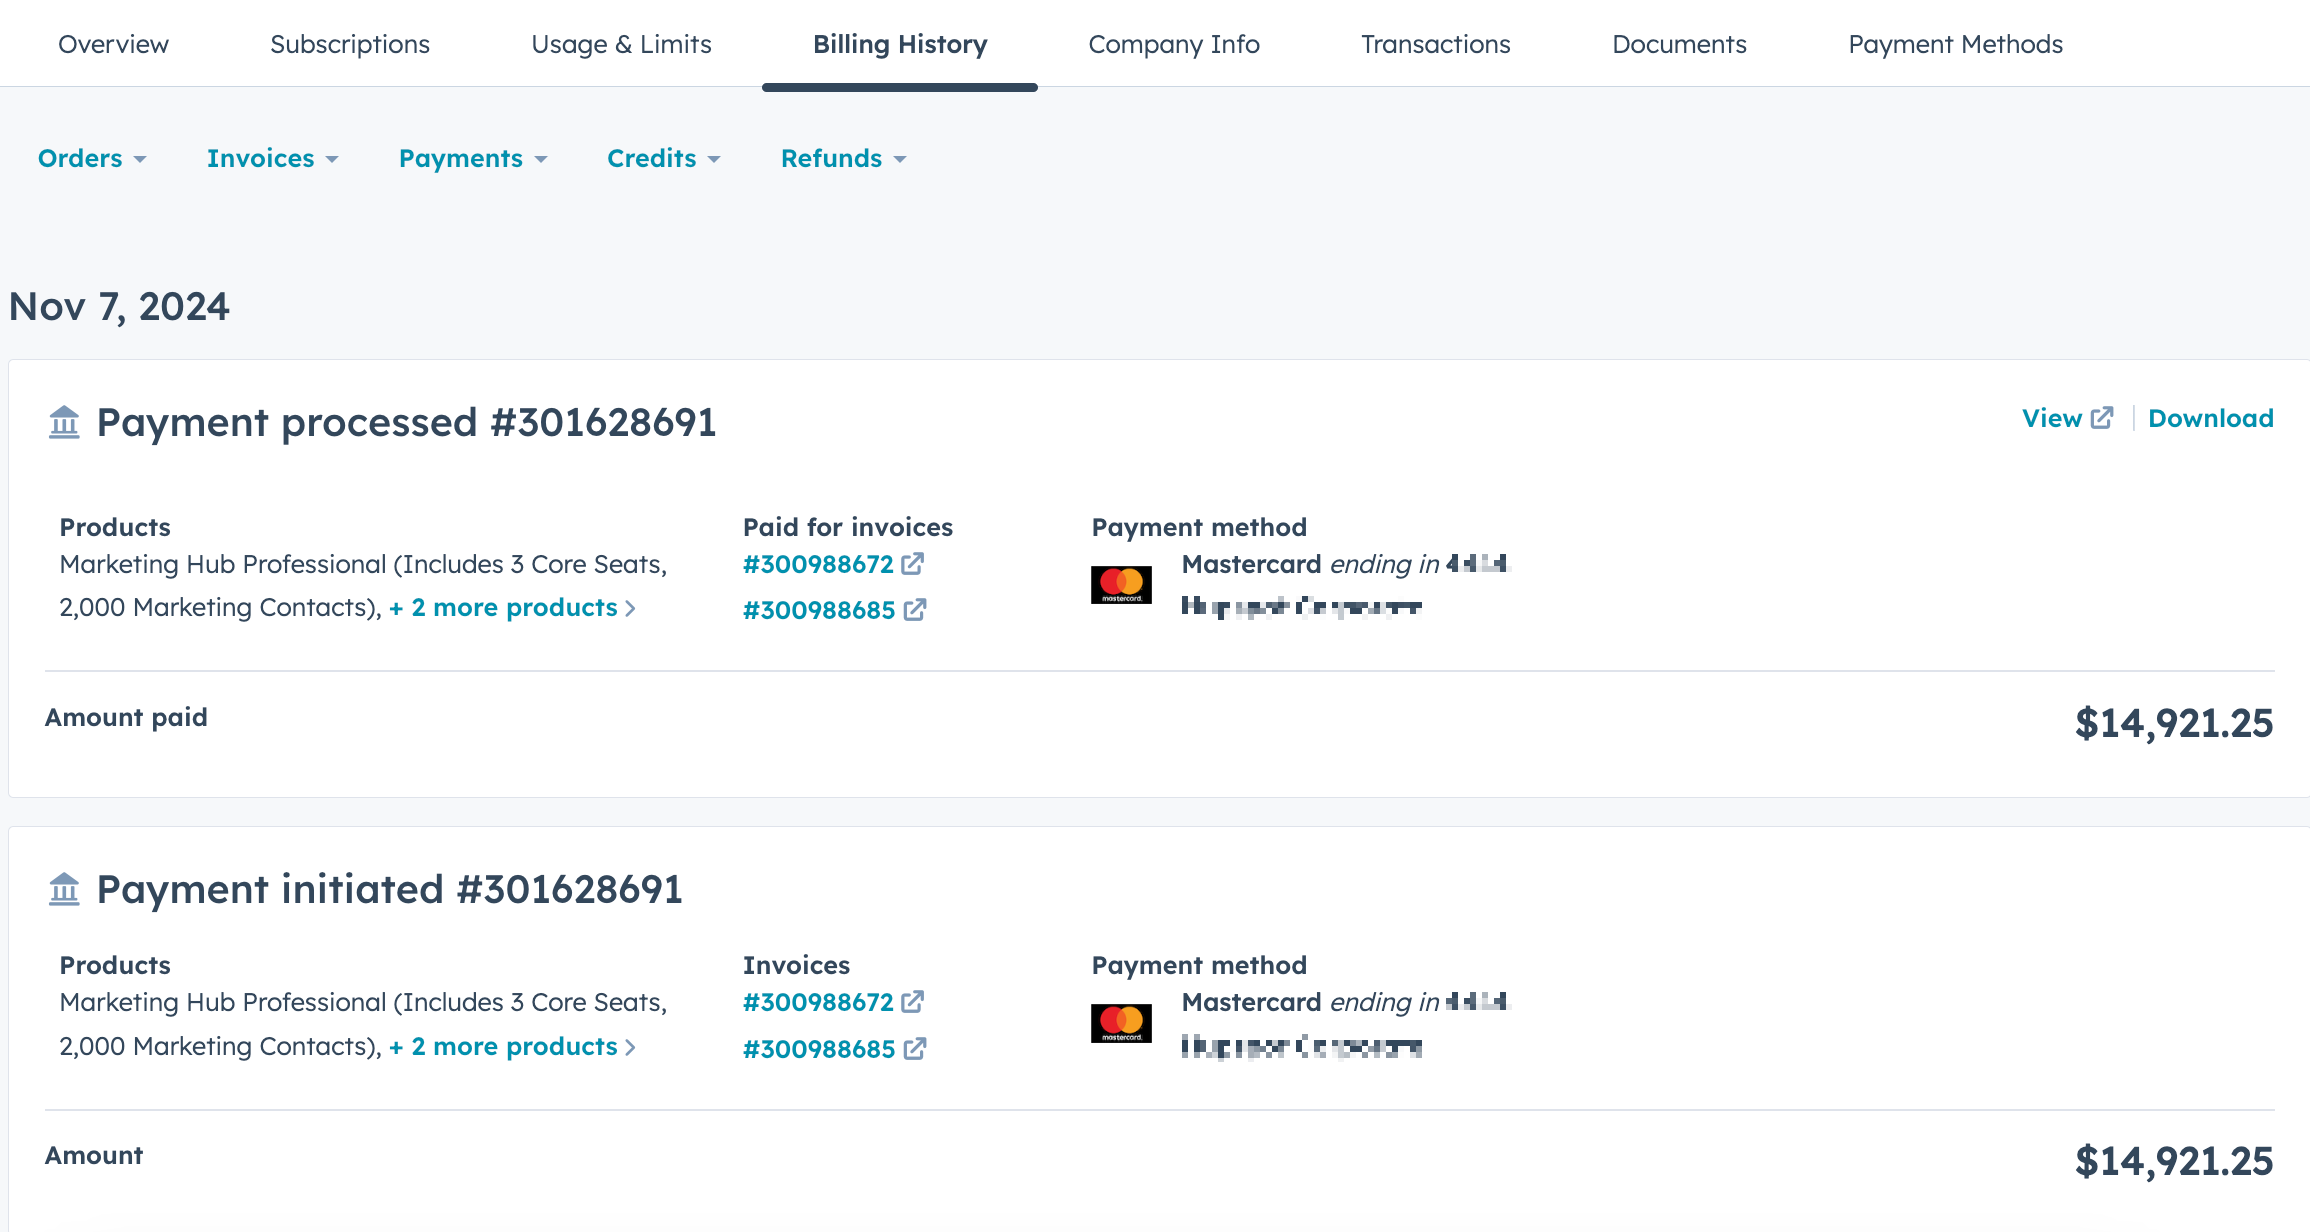
Task: Click external-link icon next to View
Action: (2102, 418)
